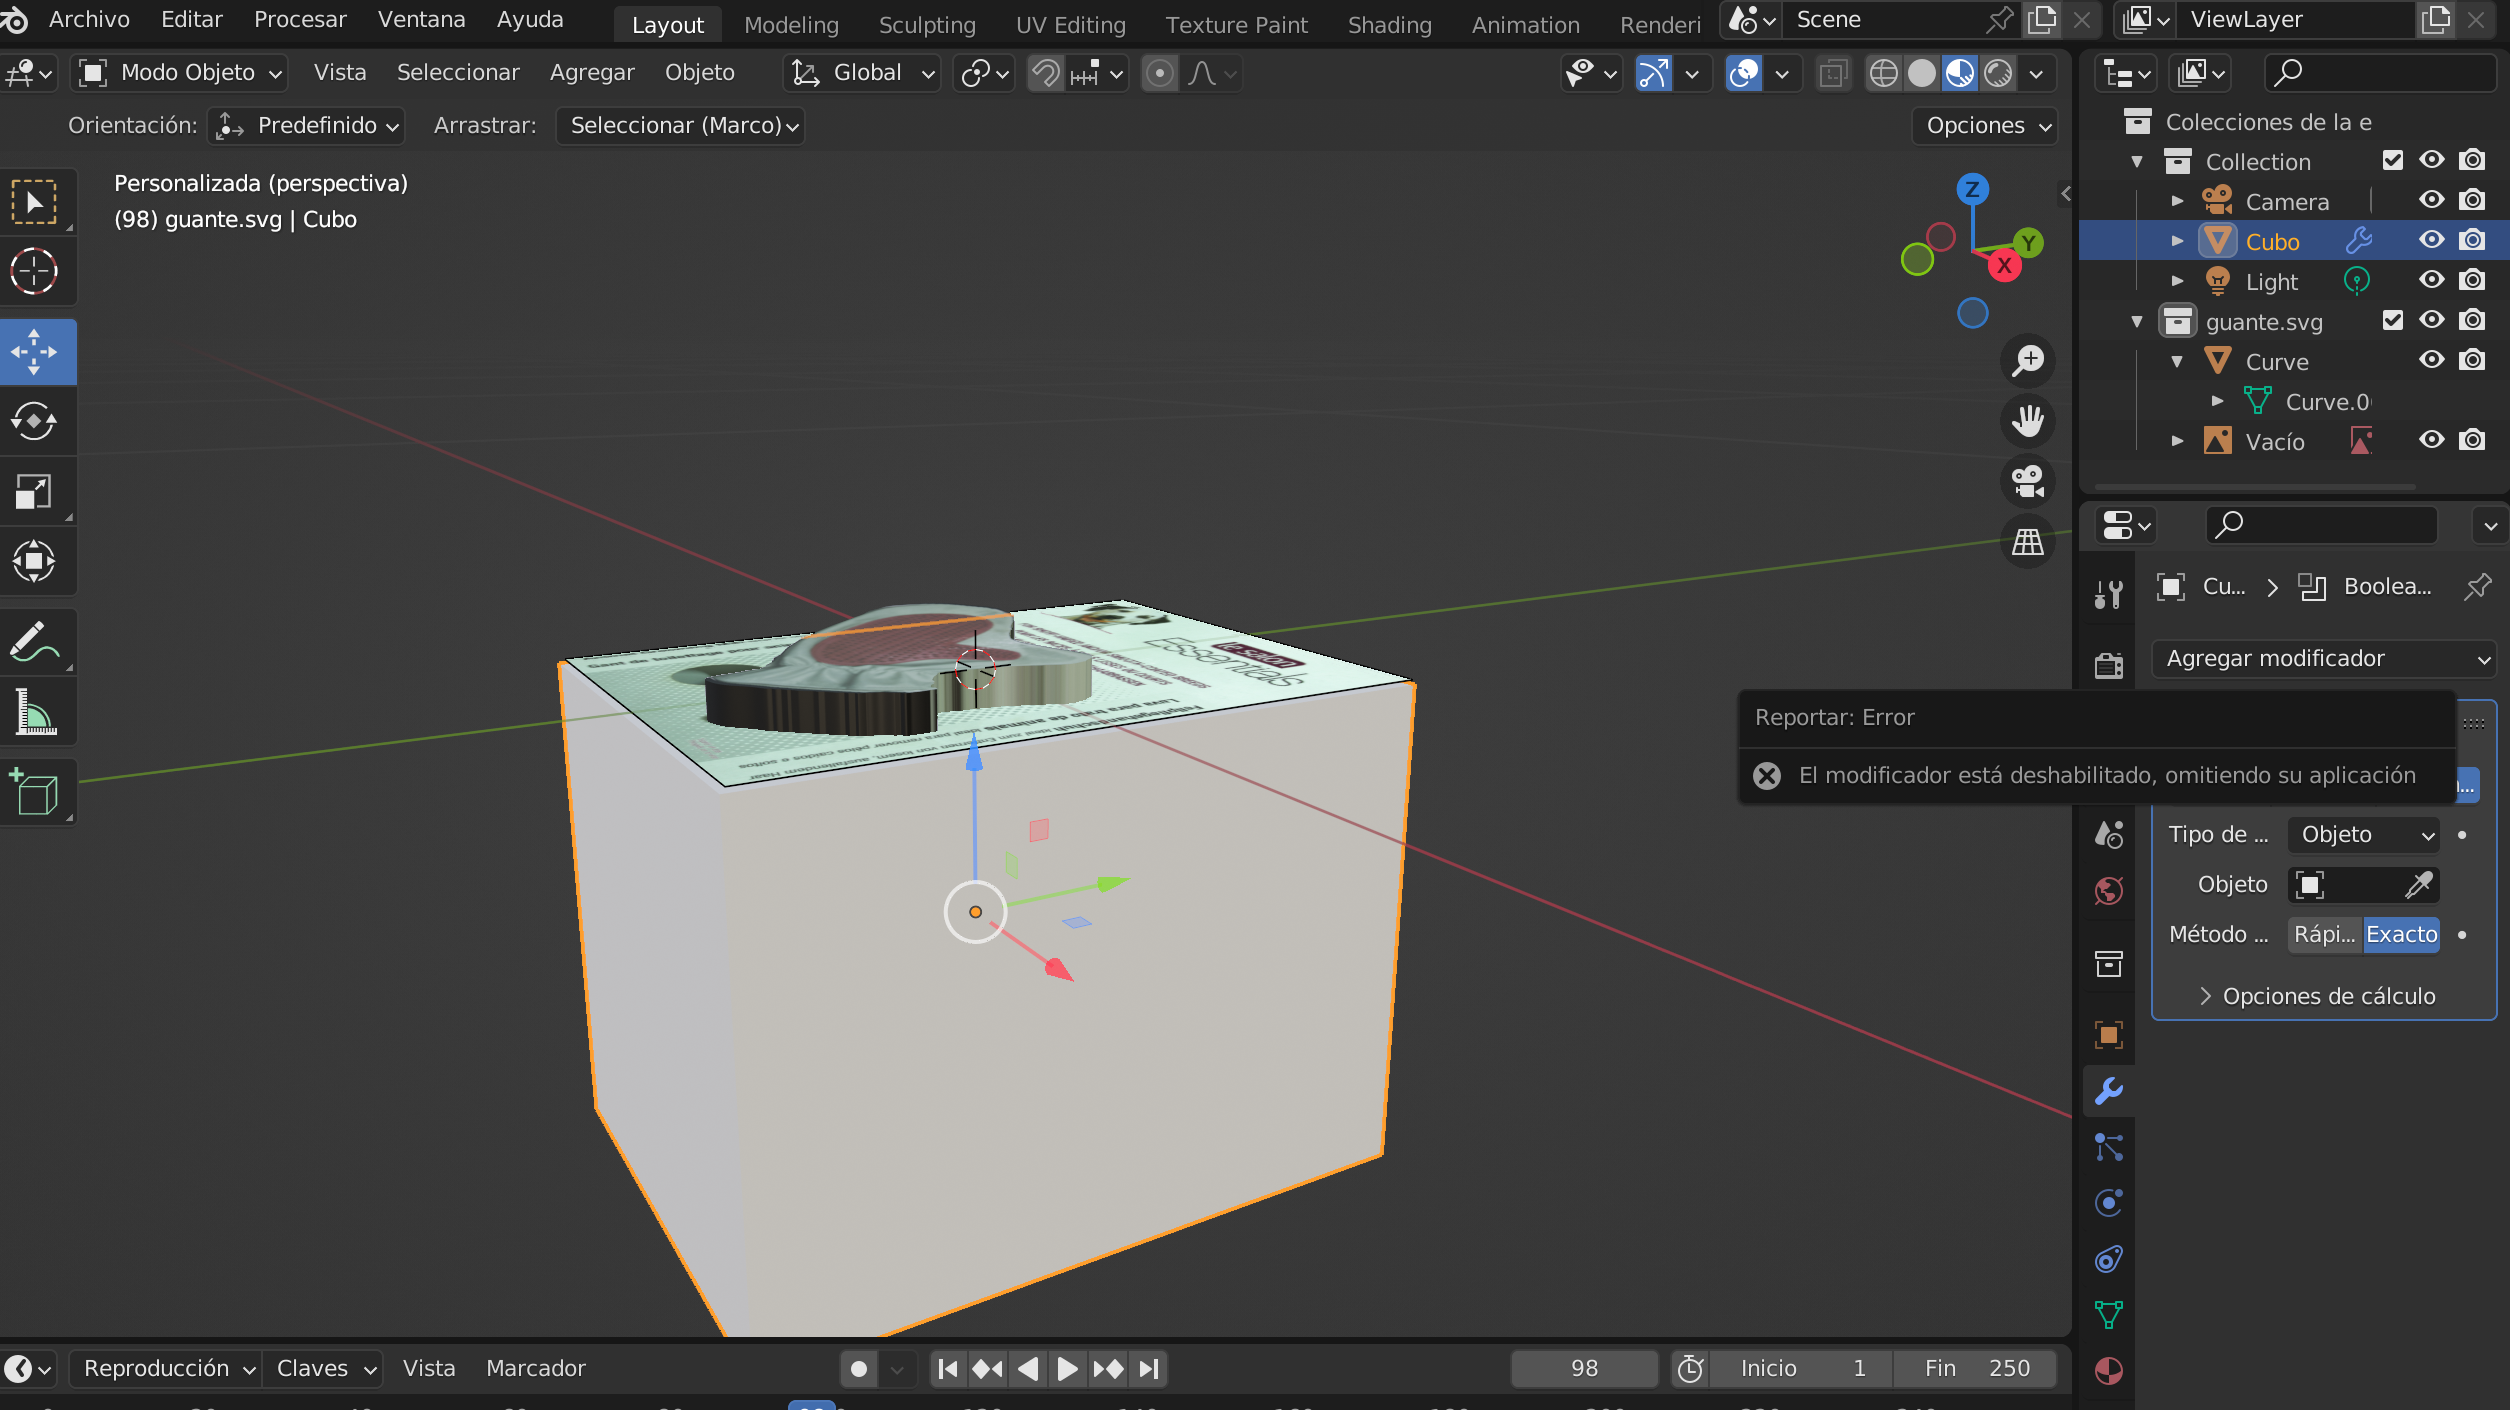
Task: Open the Opciones button in viewport
Action: click(1986, 125)
